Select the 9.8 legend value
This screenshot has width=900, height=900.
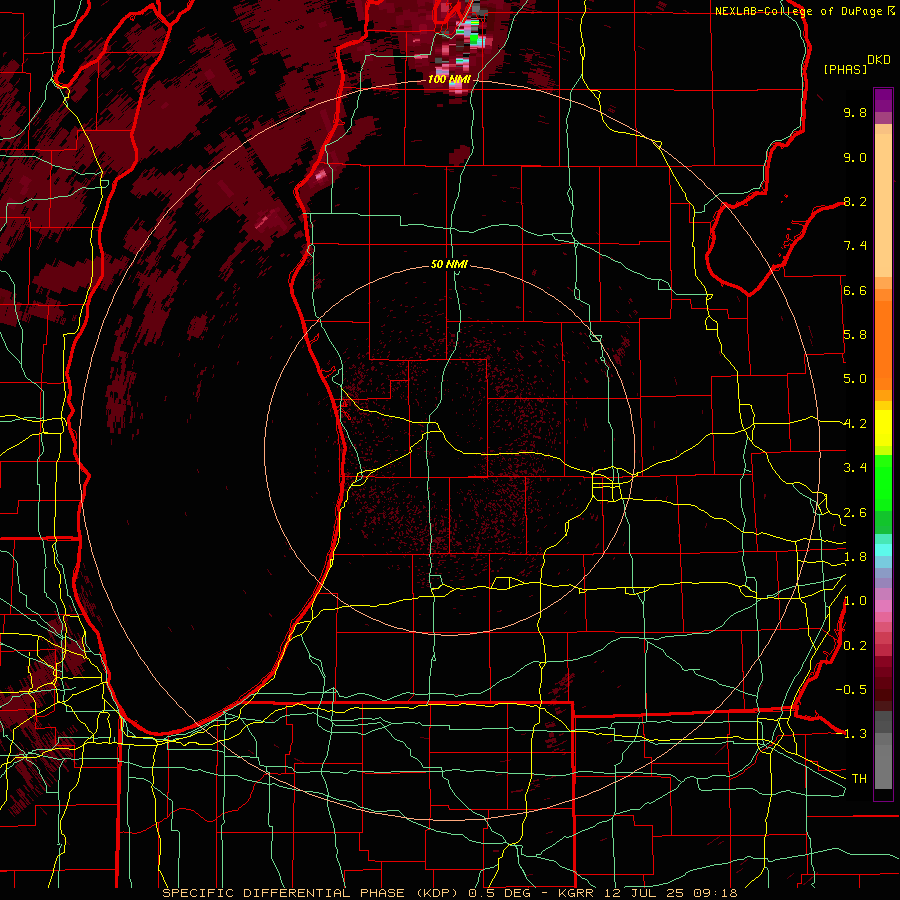(855, 113)
